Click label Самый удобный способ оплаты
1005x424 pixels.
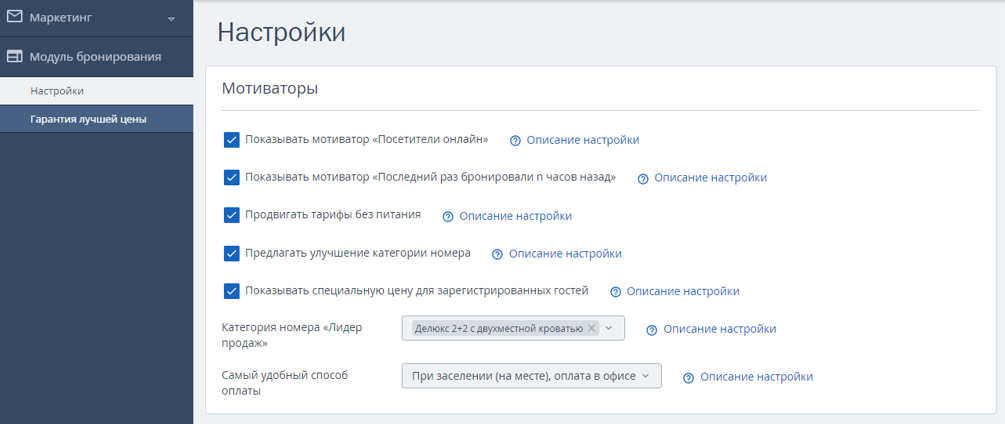285,383
